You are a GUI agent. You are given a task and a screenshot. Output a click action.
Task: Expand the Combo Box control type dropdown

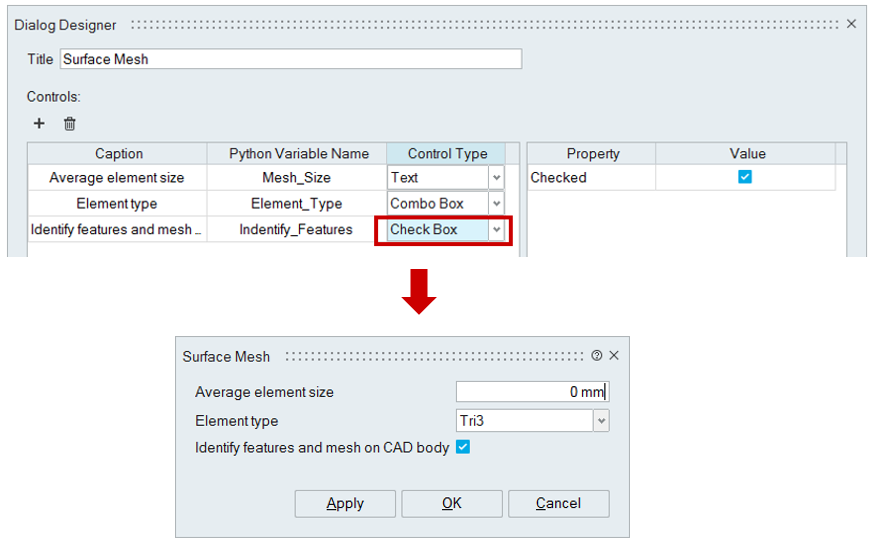tap(496, 204)
